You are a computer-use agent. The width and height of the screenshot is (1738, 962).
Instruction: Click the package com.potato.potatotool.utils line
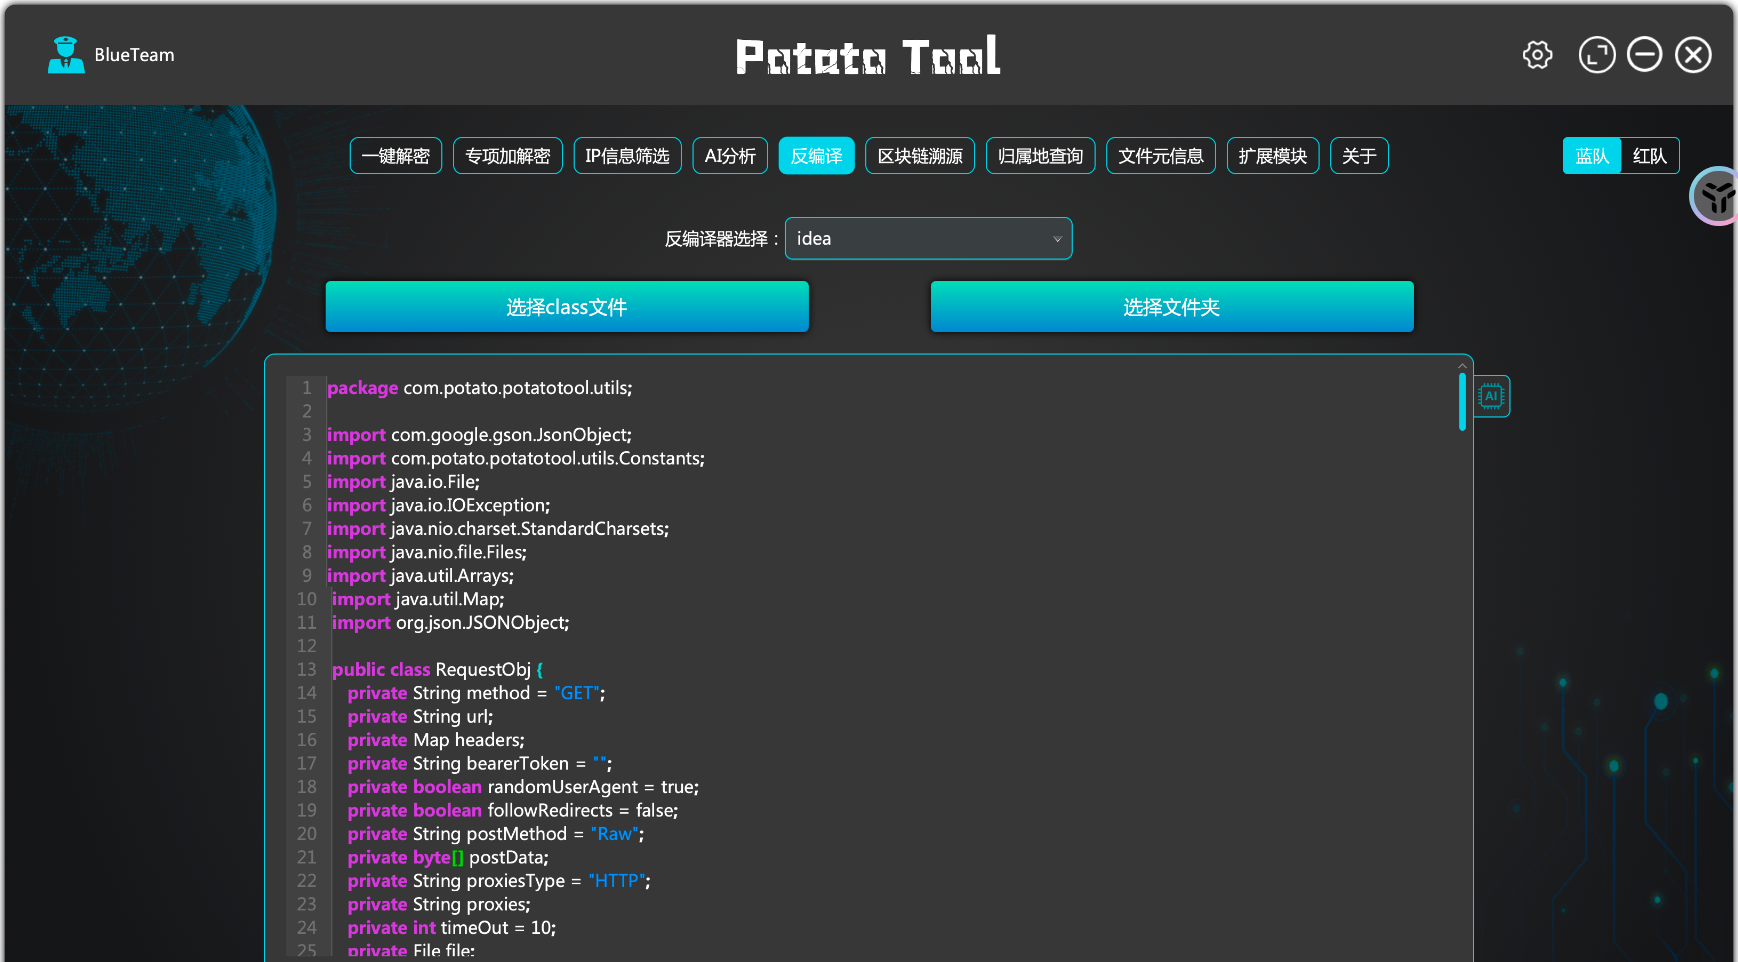480,388
